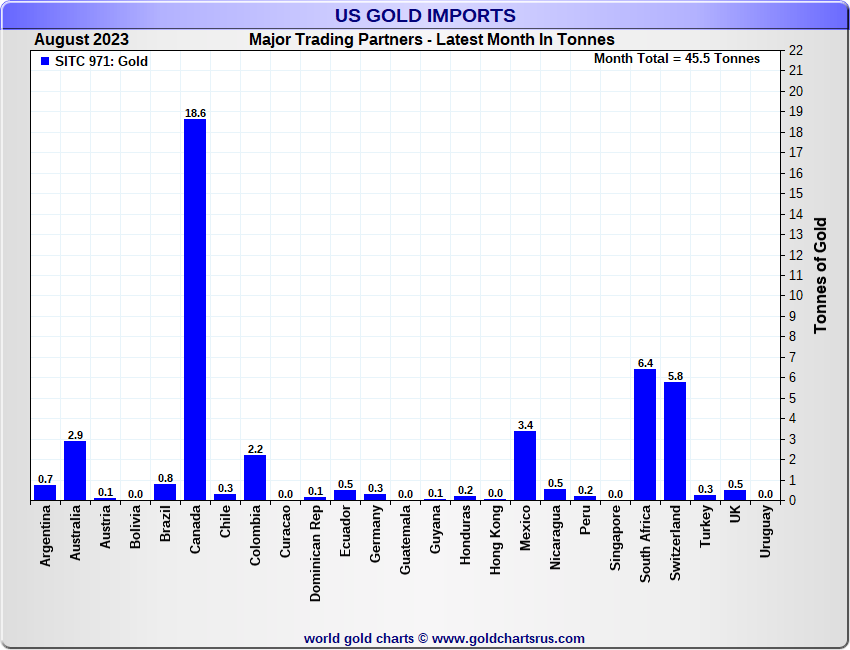Click the UK bar
Screen dimensions: 850x650
[735, 495]
